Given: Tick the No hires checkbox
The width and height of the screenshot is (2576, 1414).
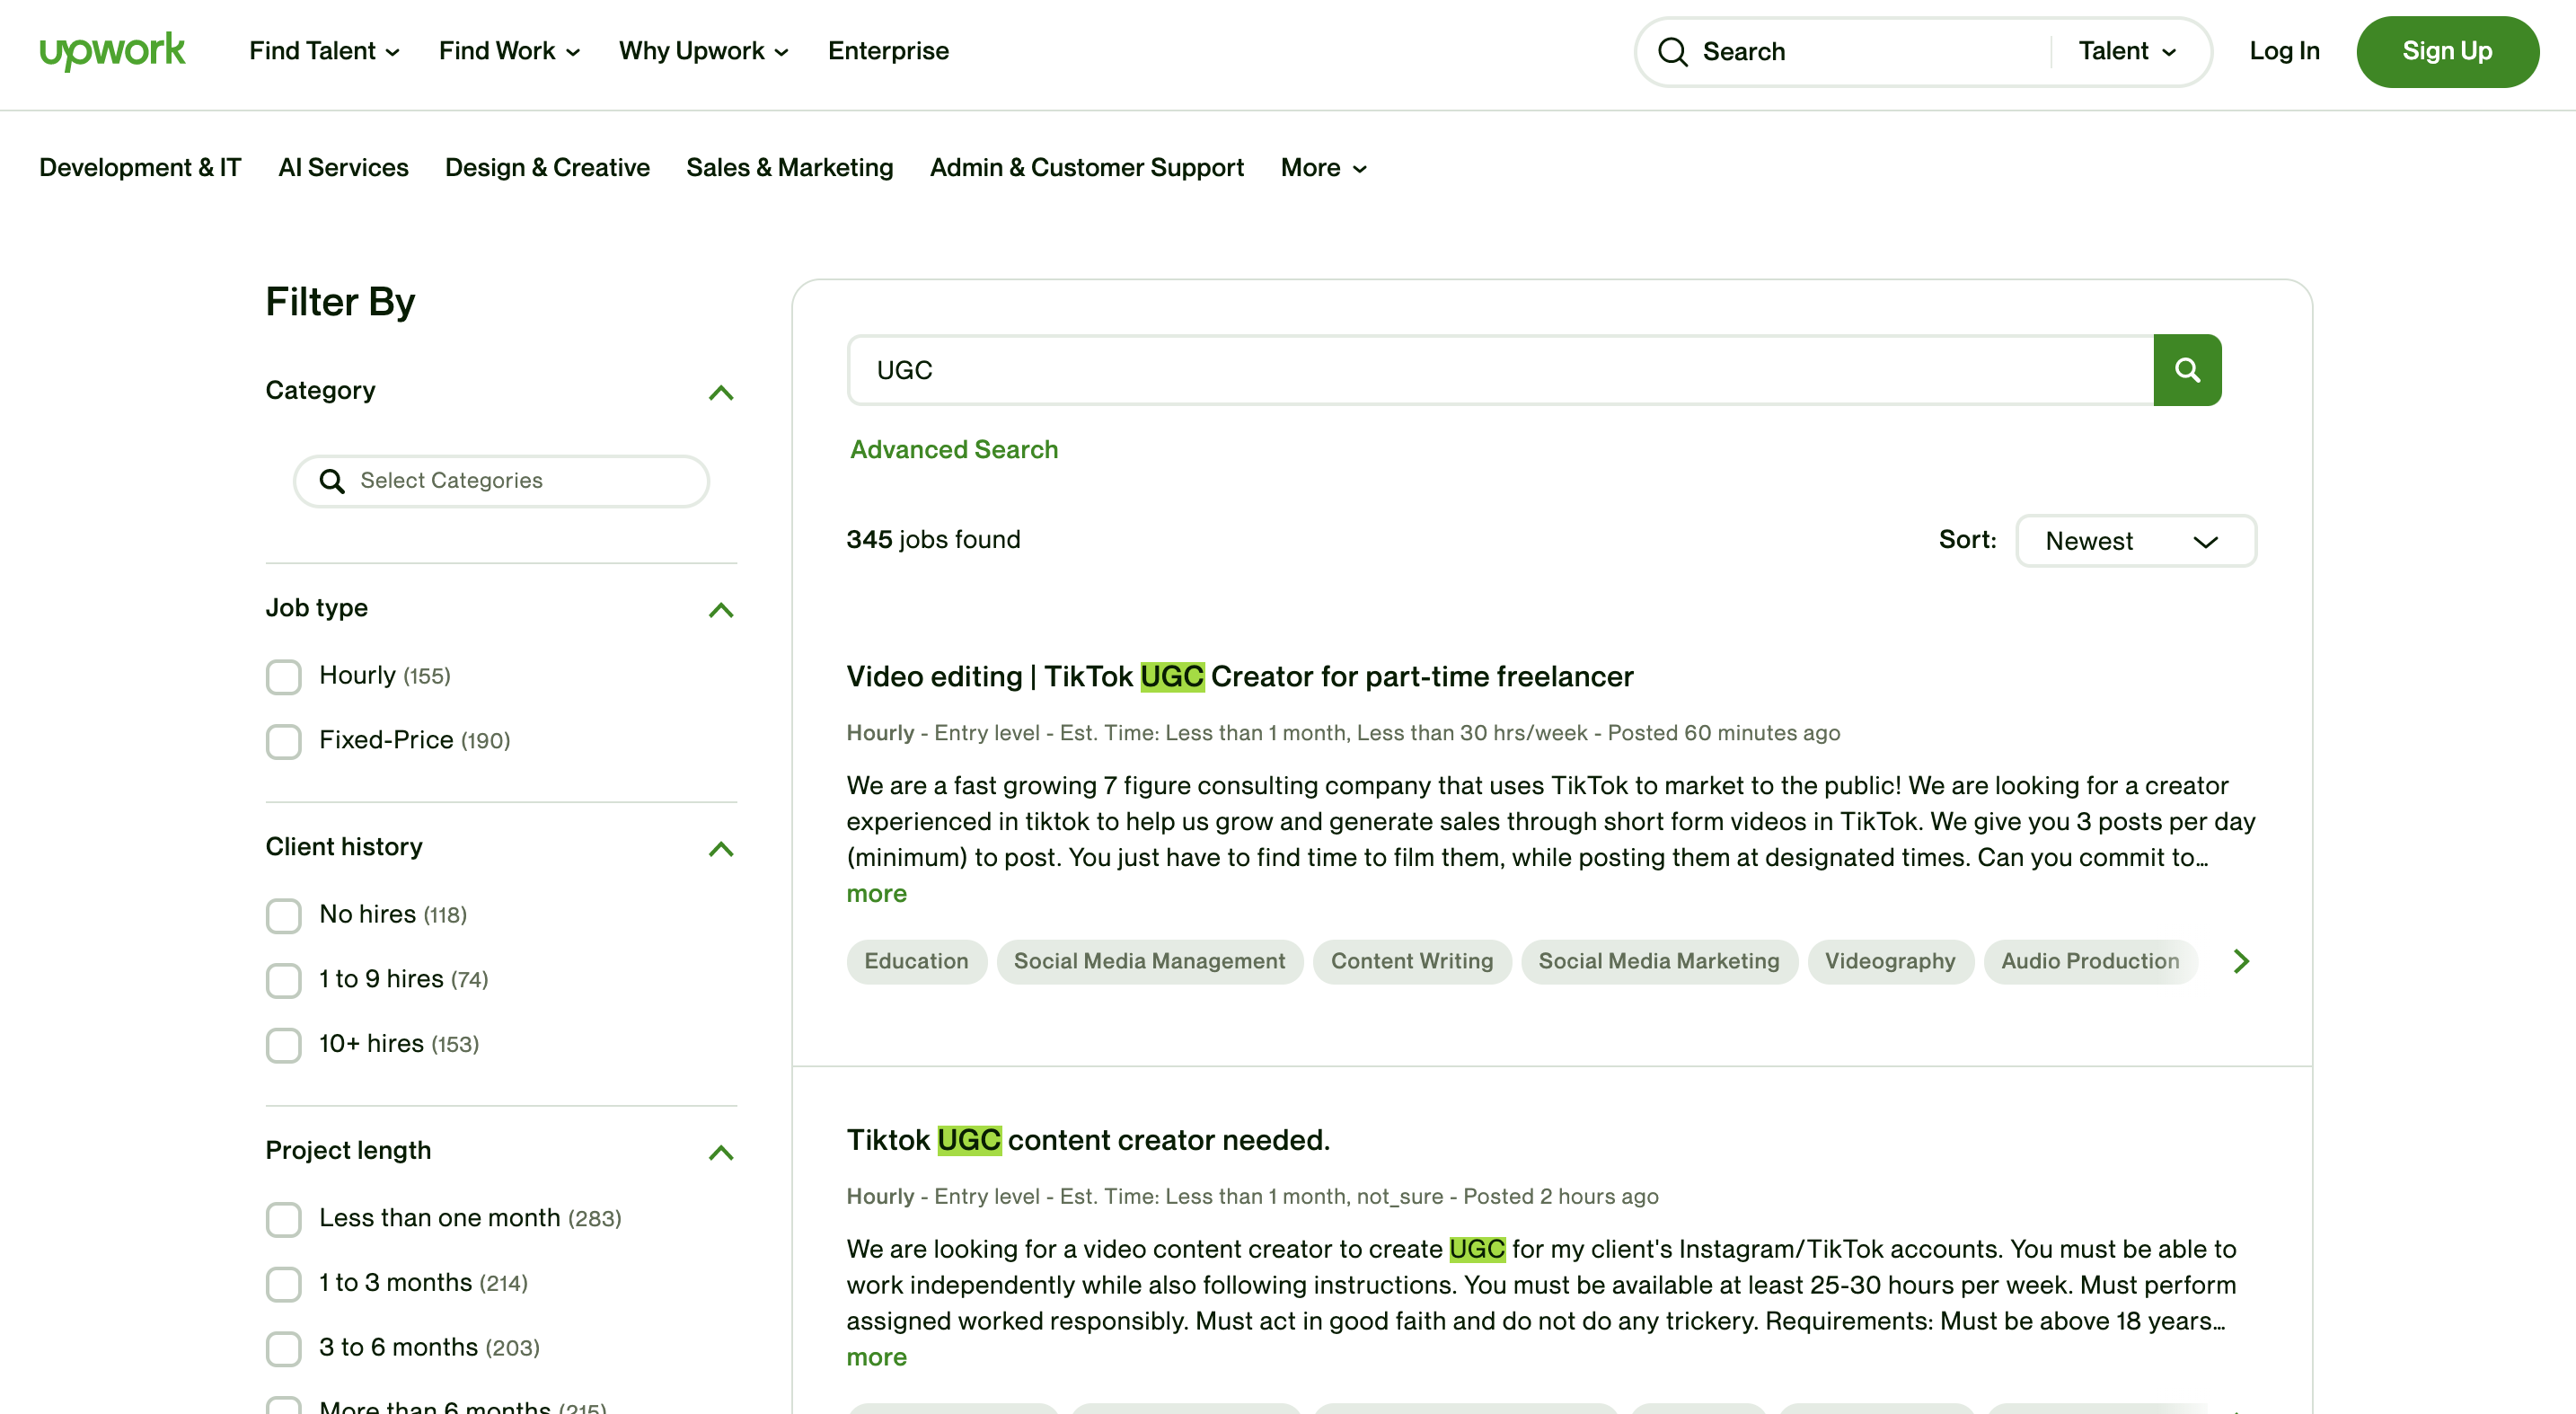Looking at the screenshot, I should [x=284, y=915].
